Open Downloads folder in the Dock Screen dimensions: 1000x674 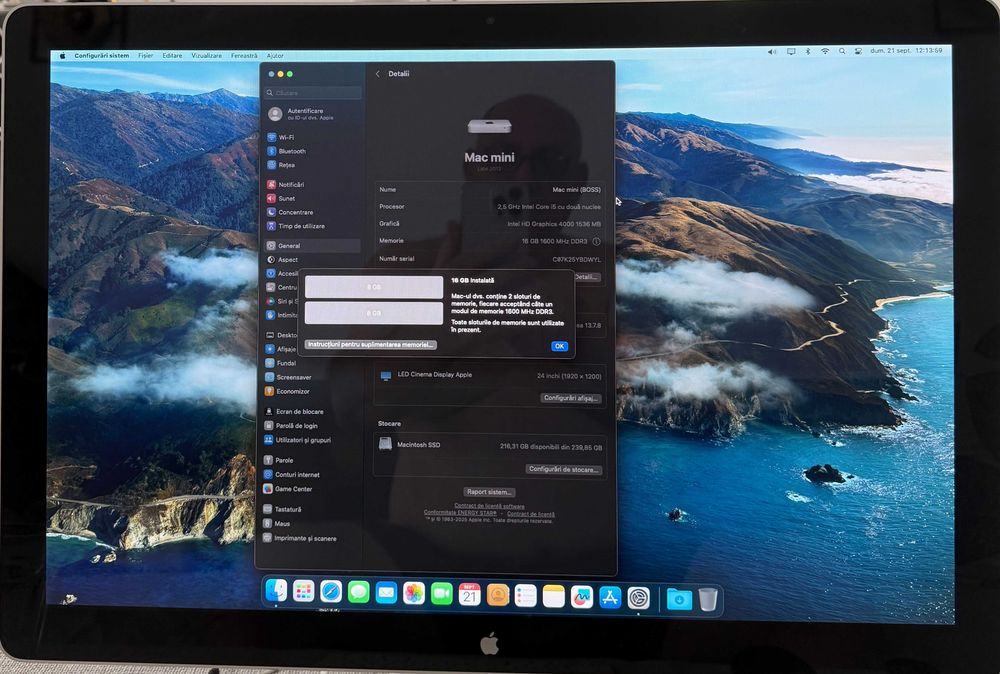[x=679, y=599]
